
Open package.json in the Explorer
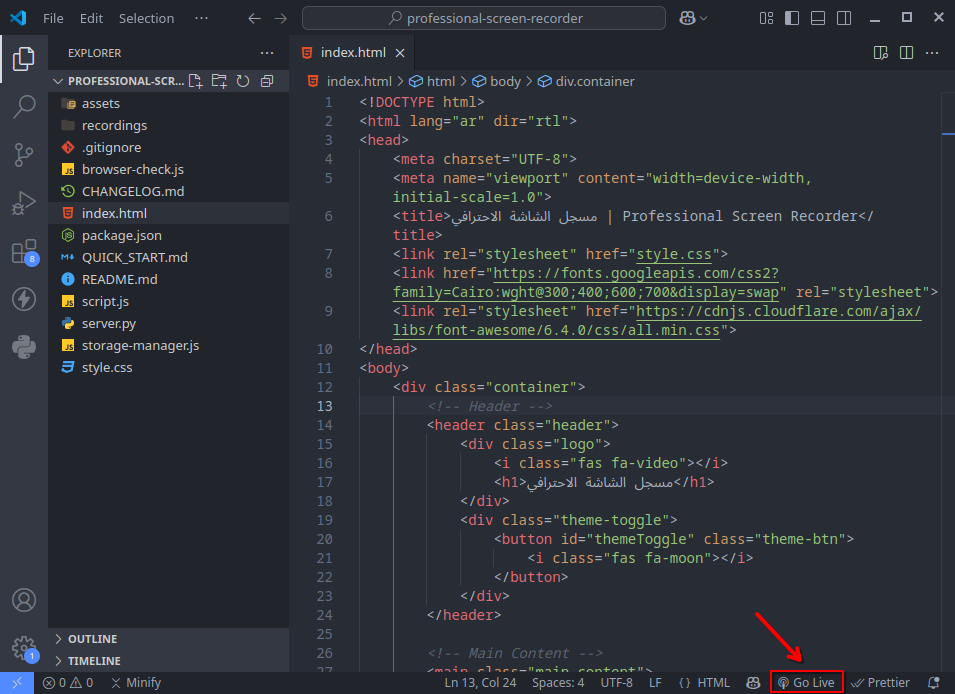168,235
